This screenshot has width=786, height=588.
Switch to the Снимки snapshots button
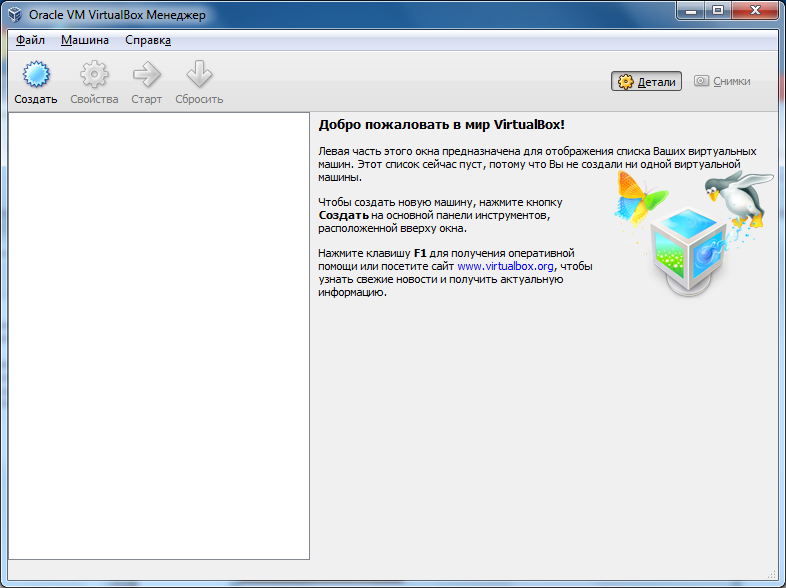pyautogui.click(x=722, y=81)
